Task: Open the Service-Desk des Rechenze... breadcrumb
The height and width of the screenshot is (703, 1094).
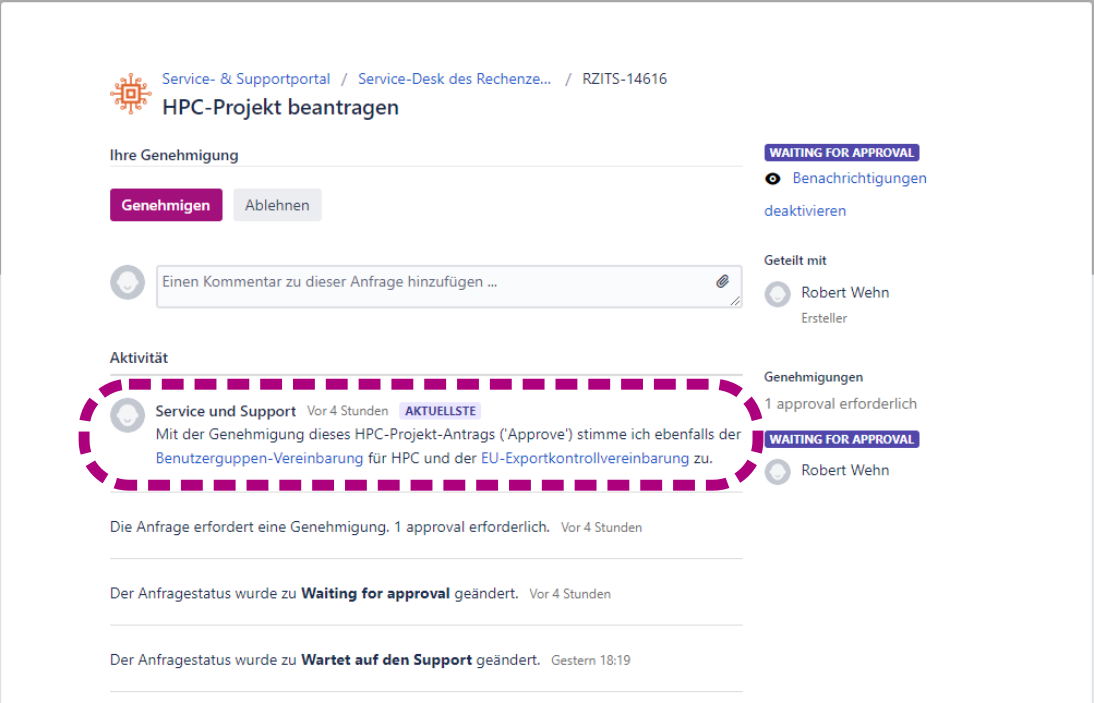Action: tap(454, 79)
